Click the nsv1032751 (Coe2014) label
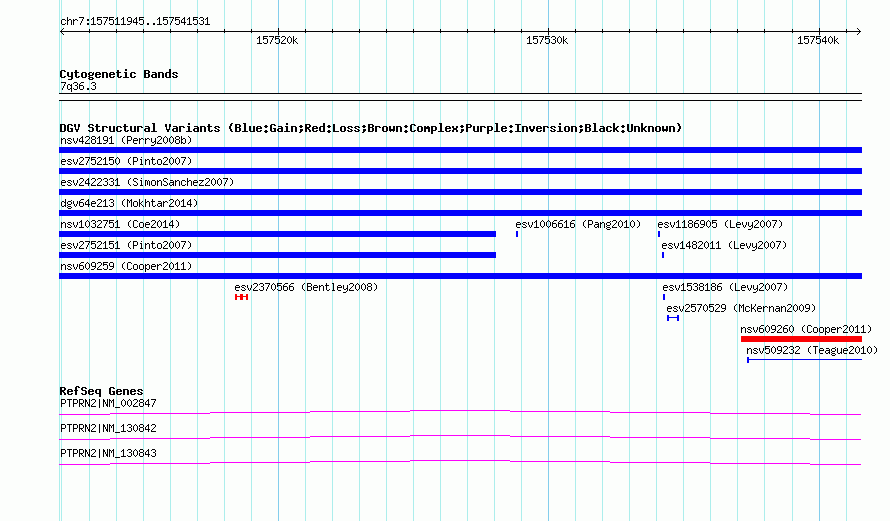This screenshot has width=890, height=521. point(120,224)
